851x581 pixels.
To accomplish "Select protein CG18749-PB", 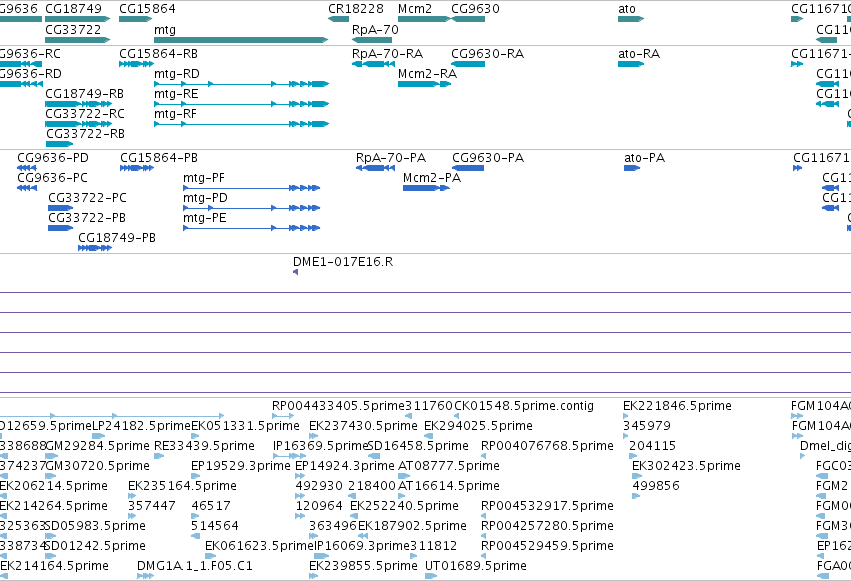I will coord(95,248).
